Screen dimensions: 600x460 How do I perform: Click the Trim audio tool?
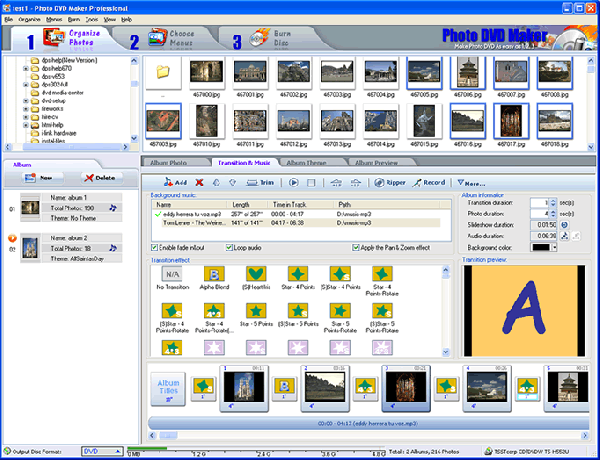[x=259, y=183]
